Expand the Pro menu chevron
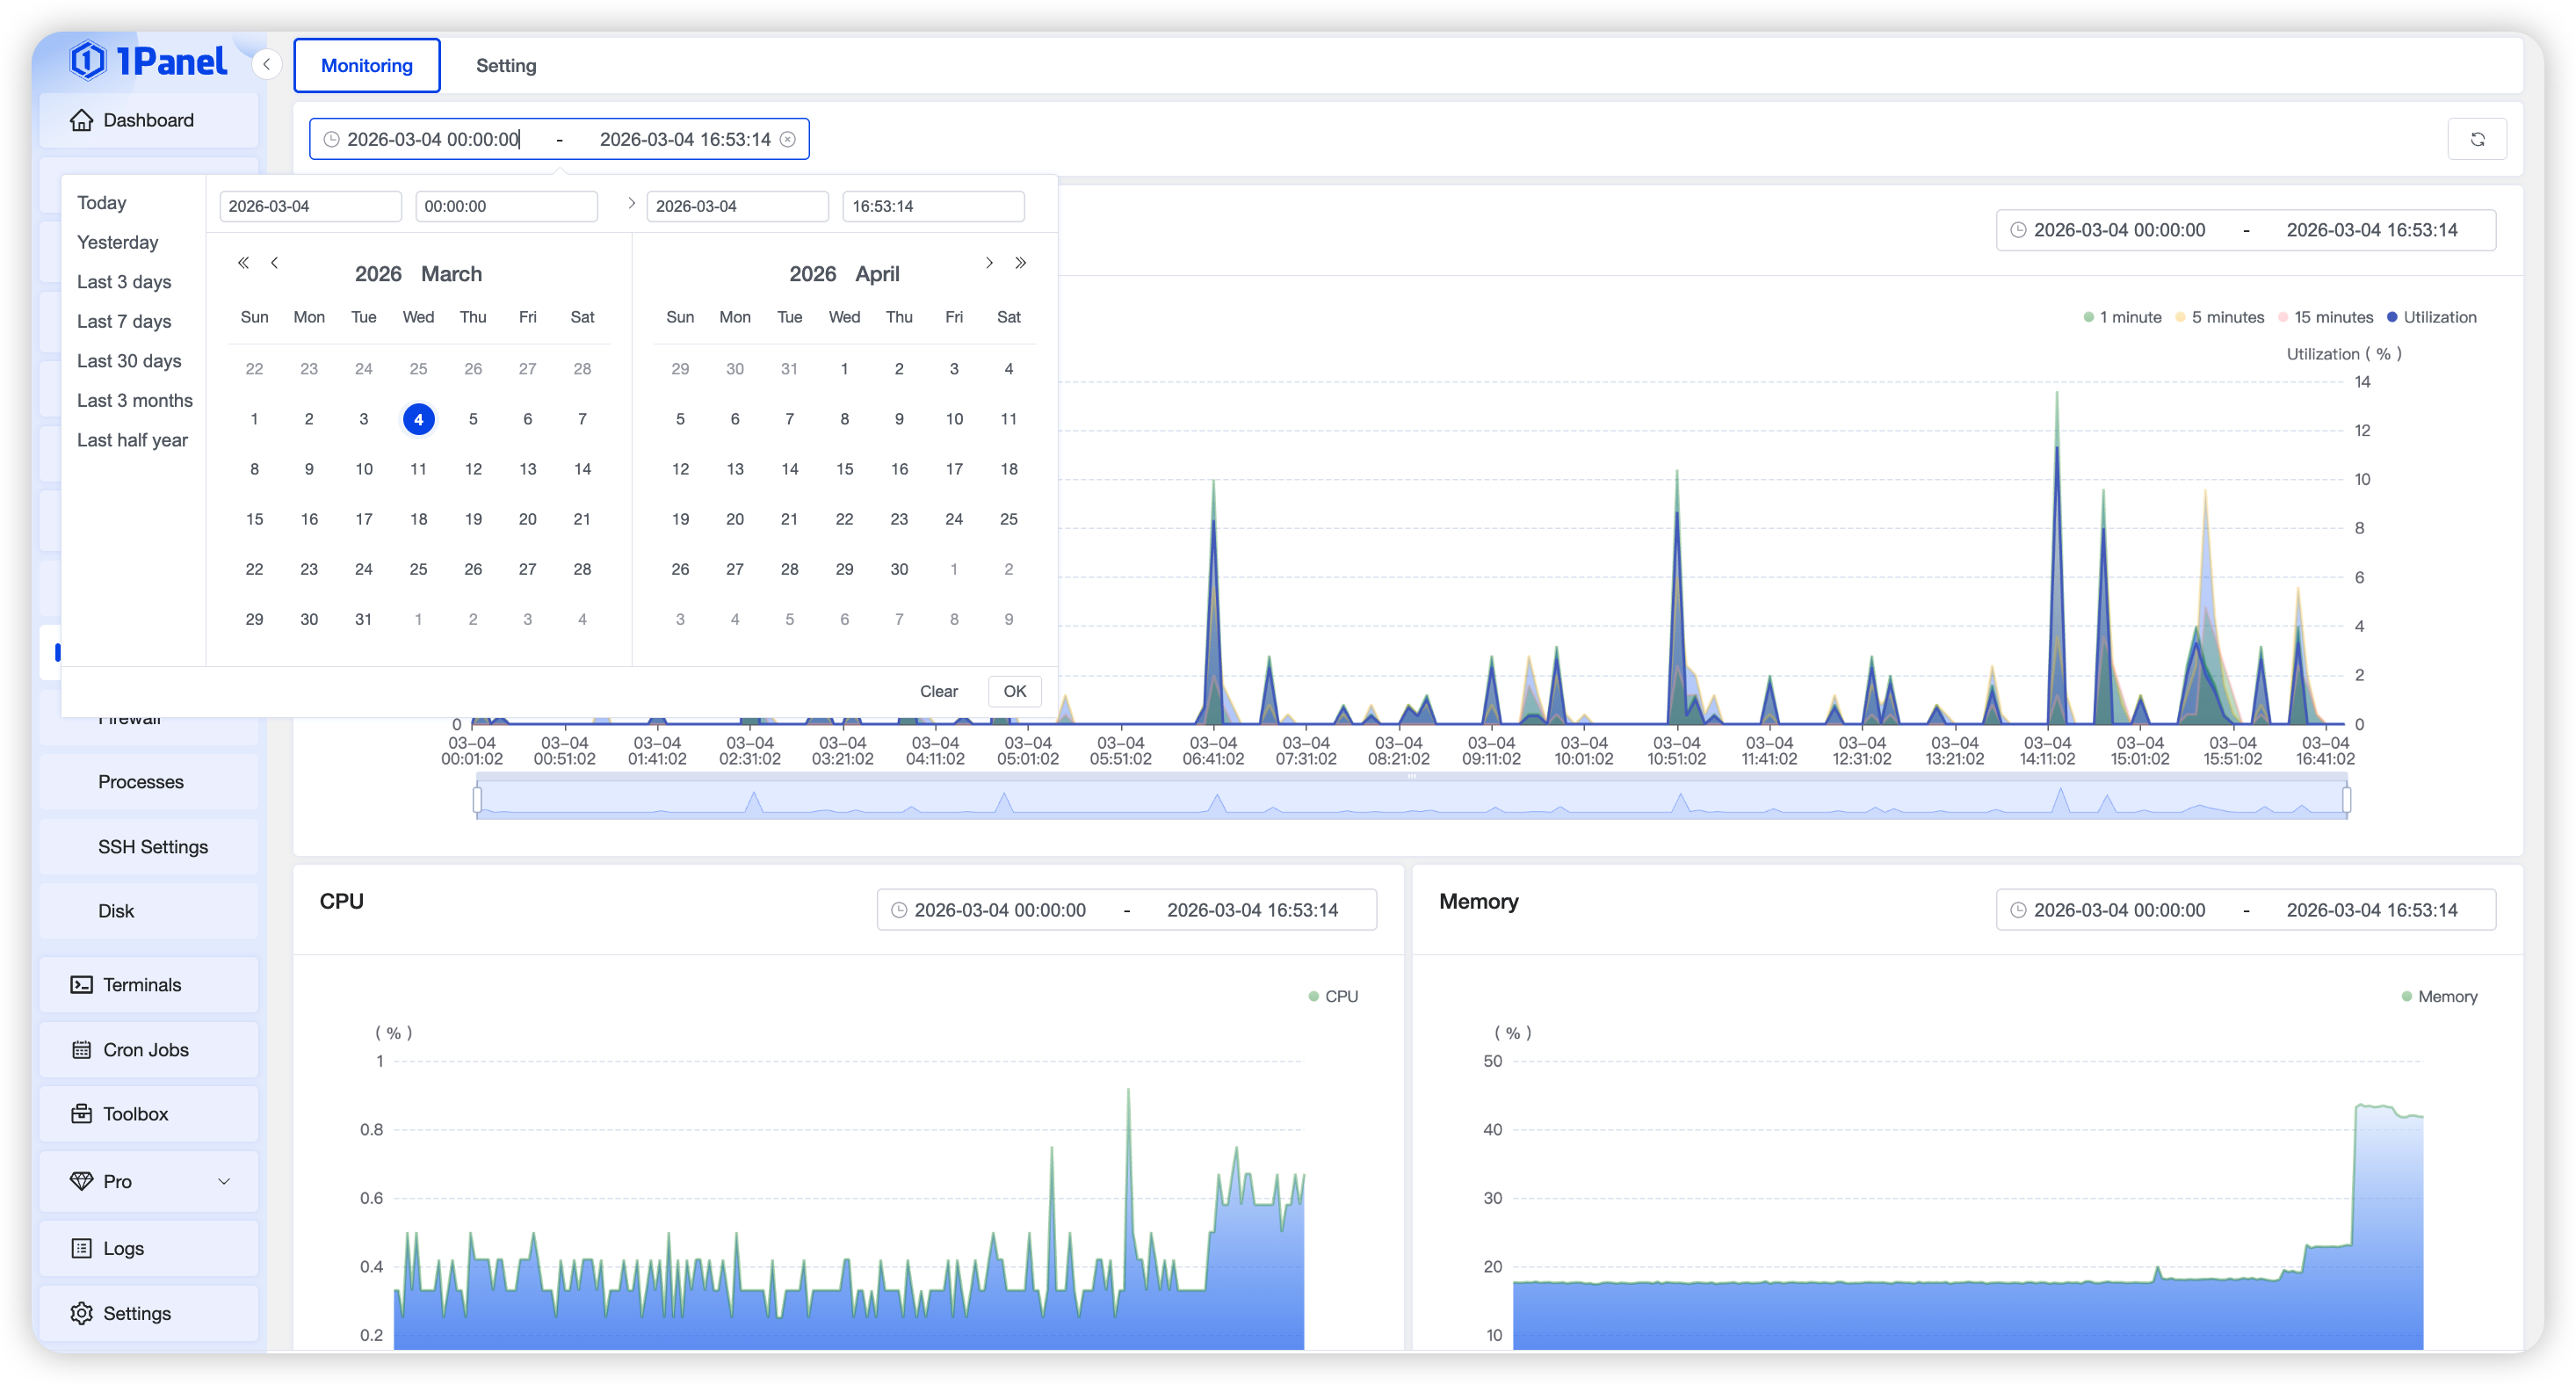The height and width of the screenshot is (1385, 2576). click(x=224, y=1181)
